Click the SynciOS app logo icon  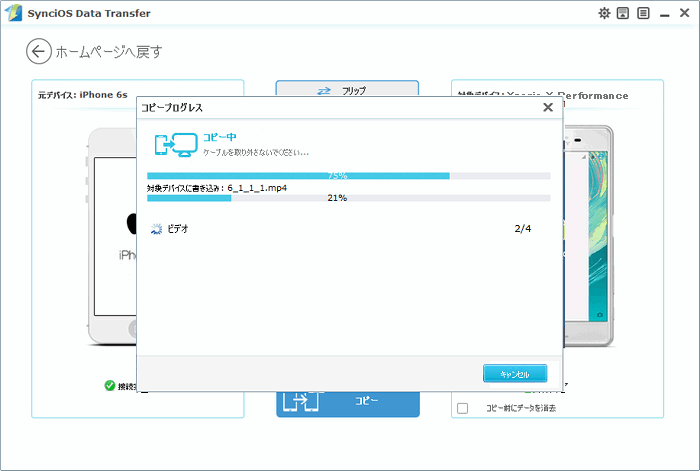pos(13,13)
